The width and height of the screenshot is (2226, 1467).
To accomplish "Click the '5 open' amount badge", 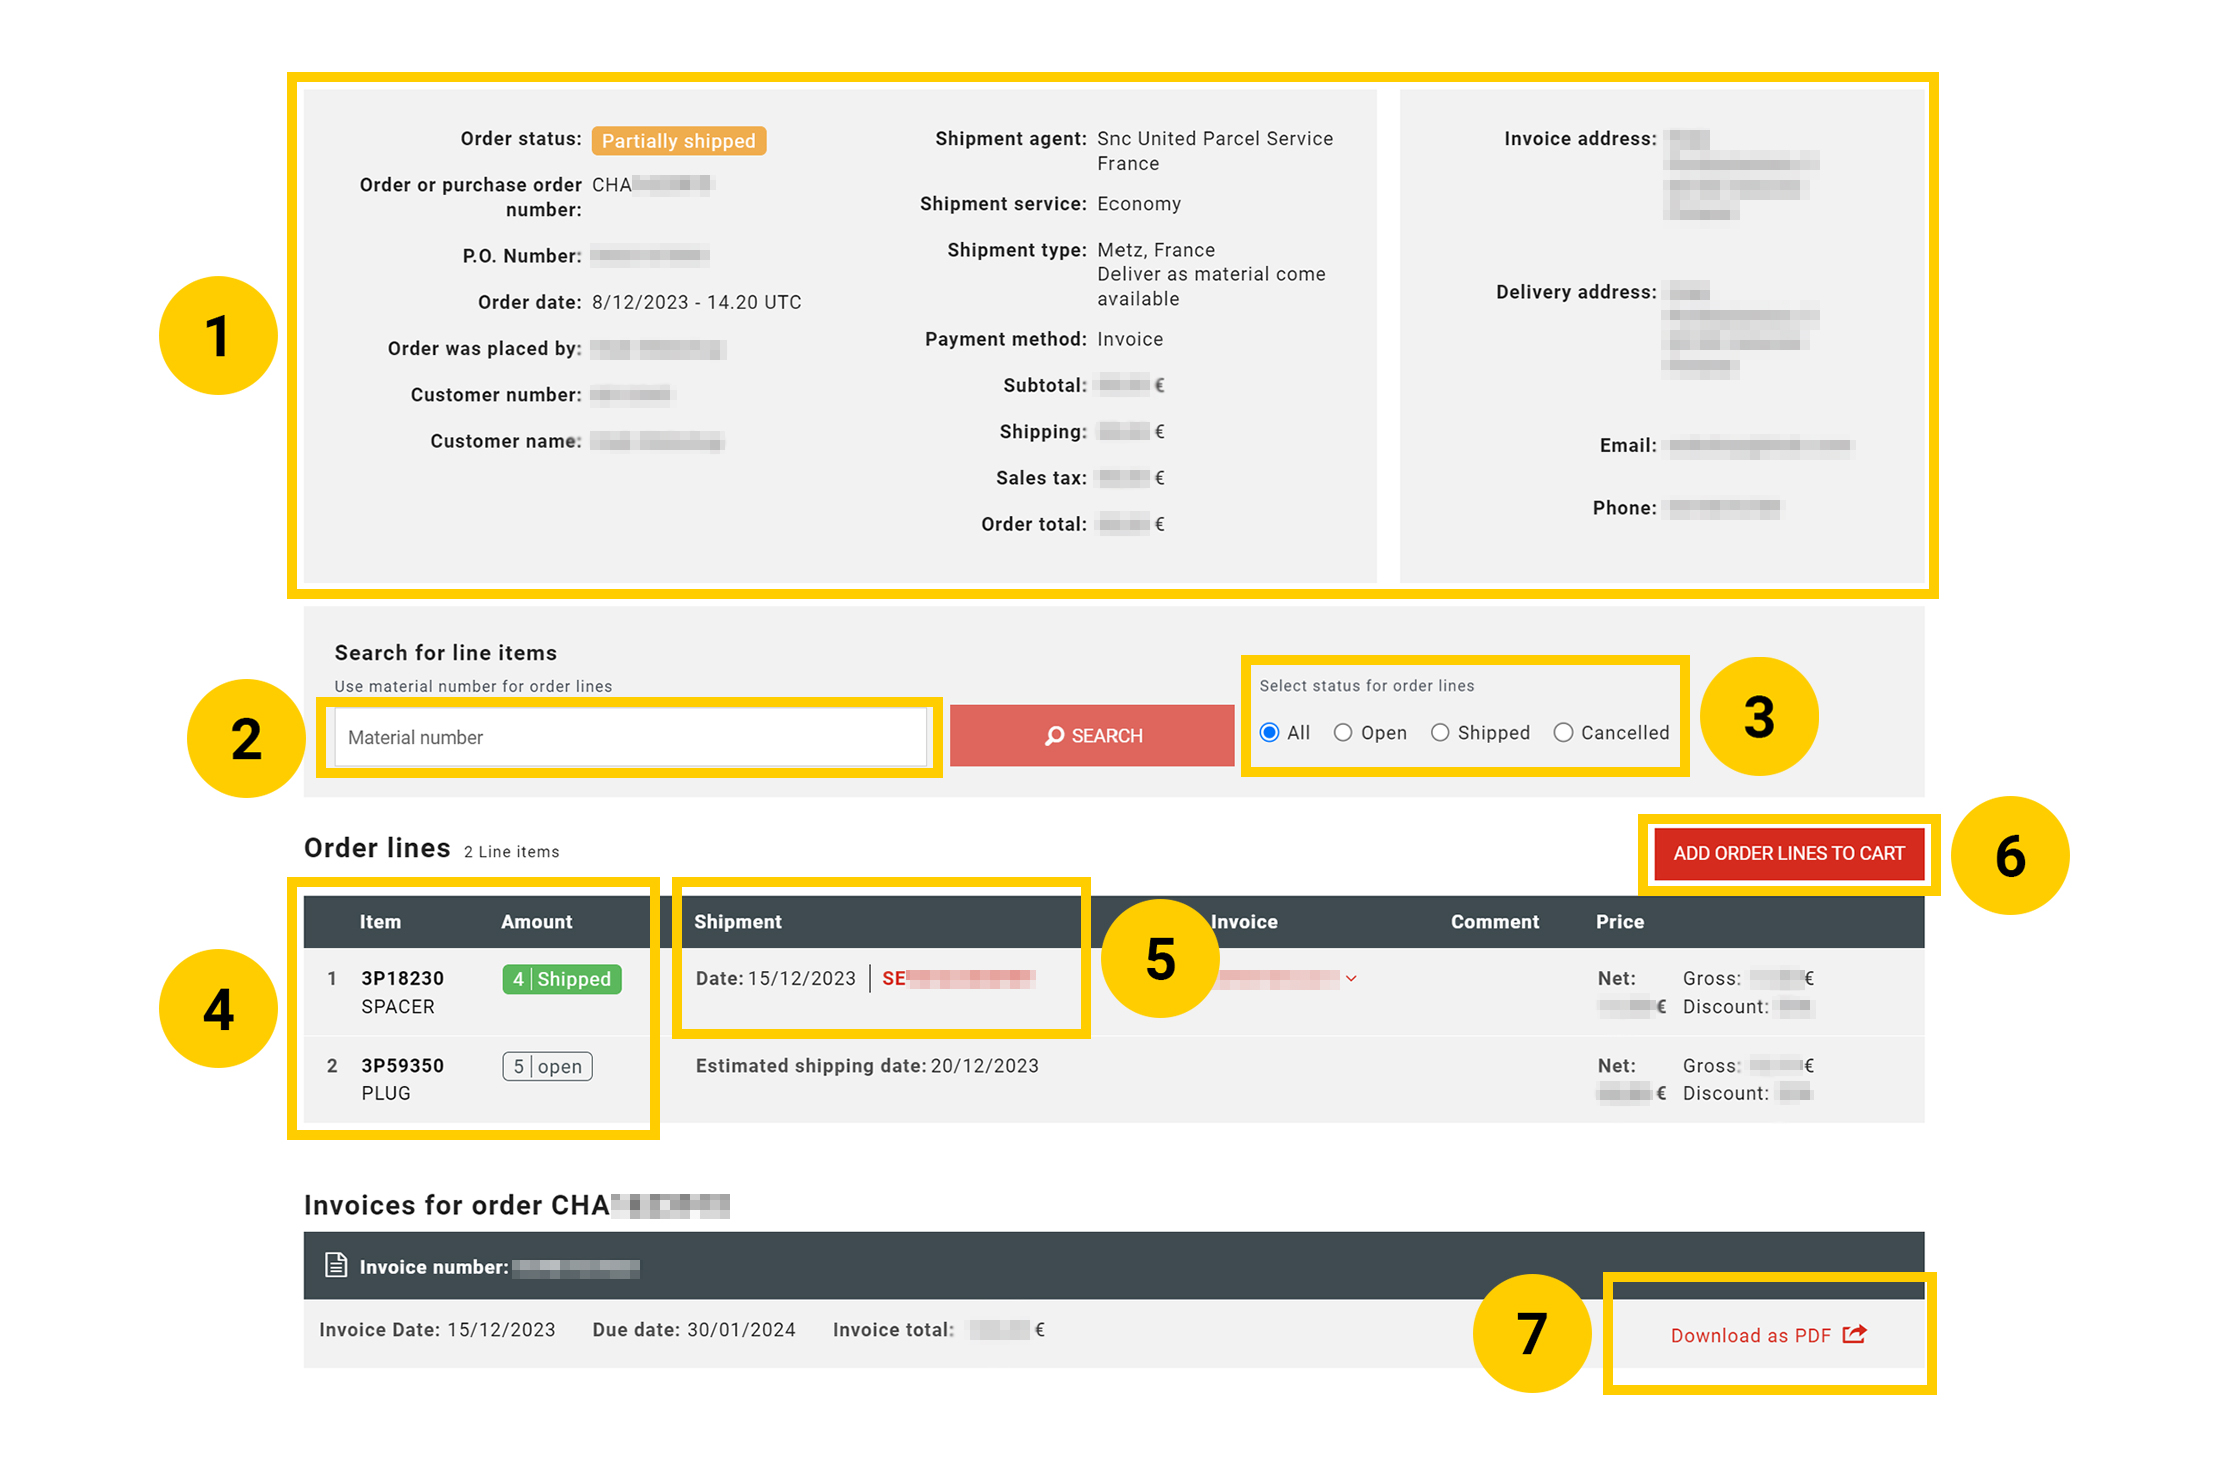I will (546, 1066).
